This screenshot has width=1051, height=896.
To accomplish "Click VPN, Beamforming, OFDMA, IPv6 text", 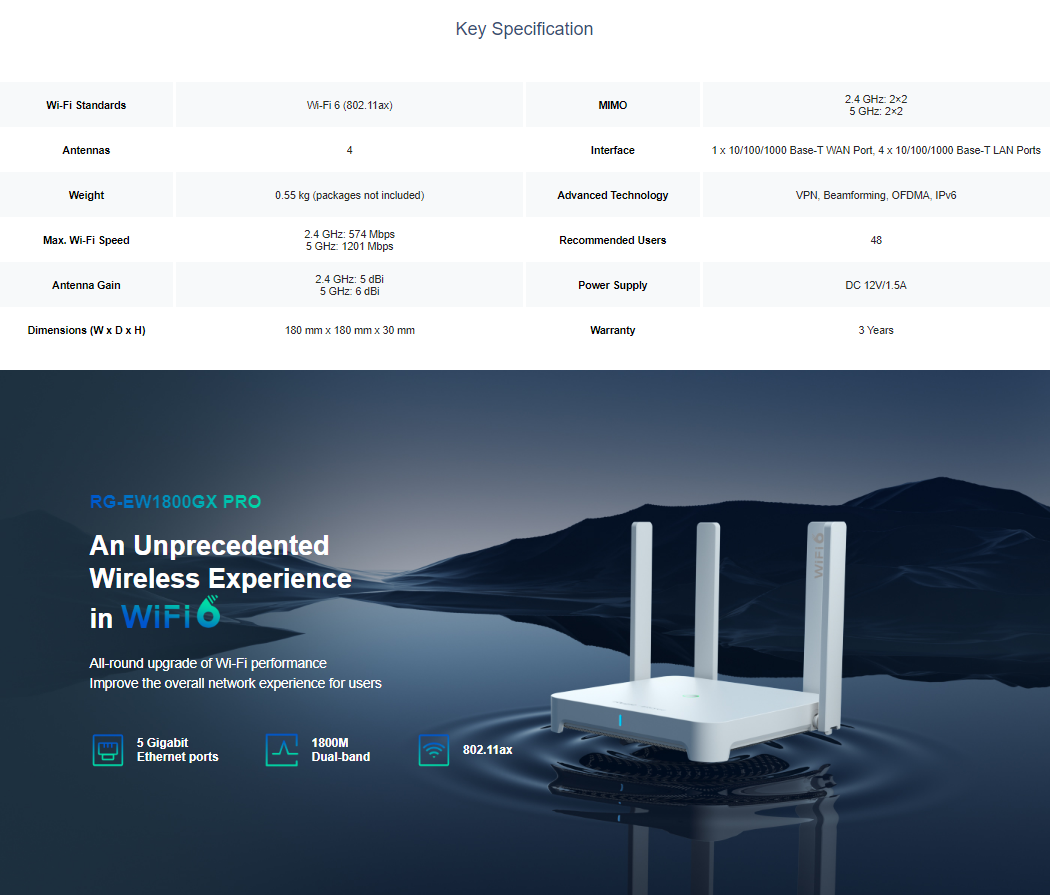I will tap(875, 195).
